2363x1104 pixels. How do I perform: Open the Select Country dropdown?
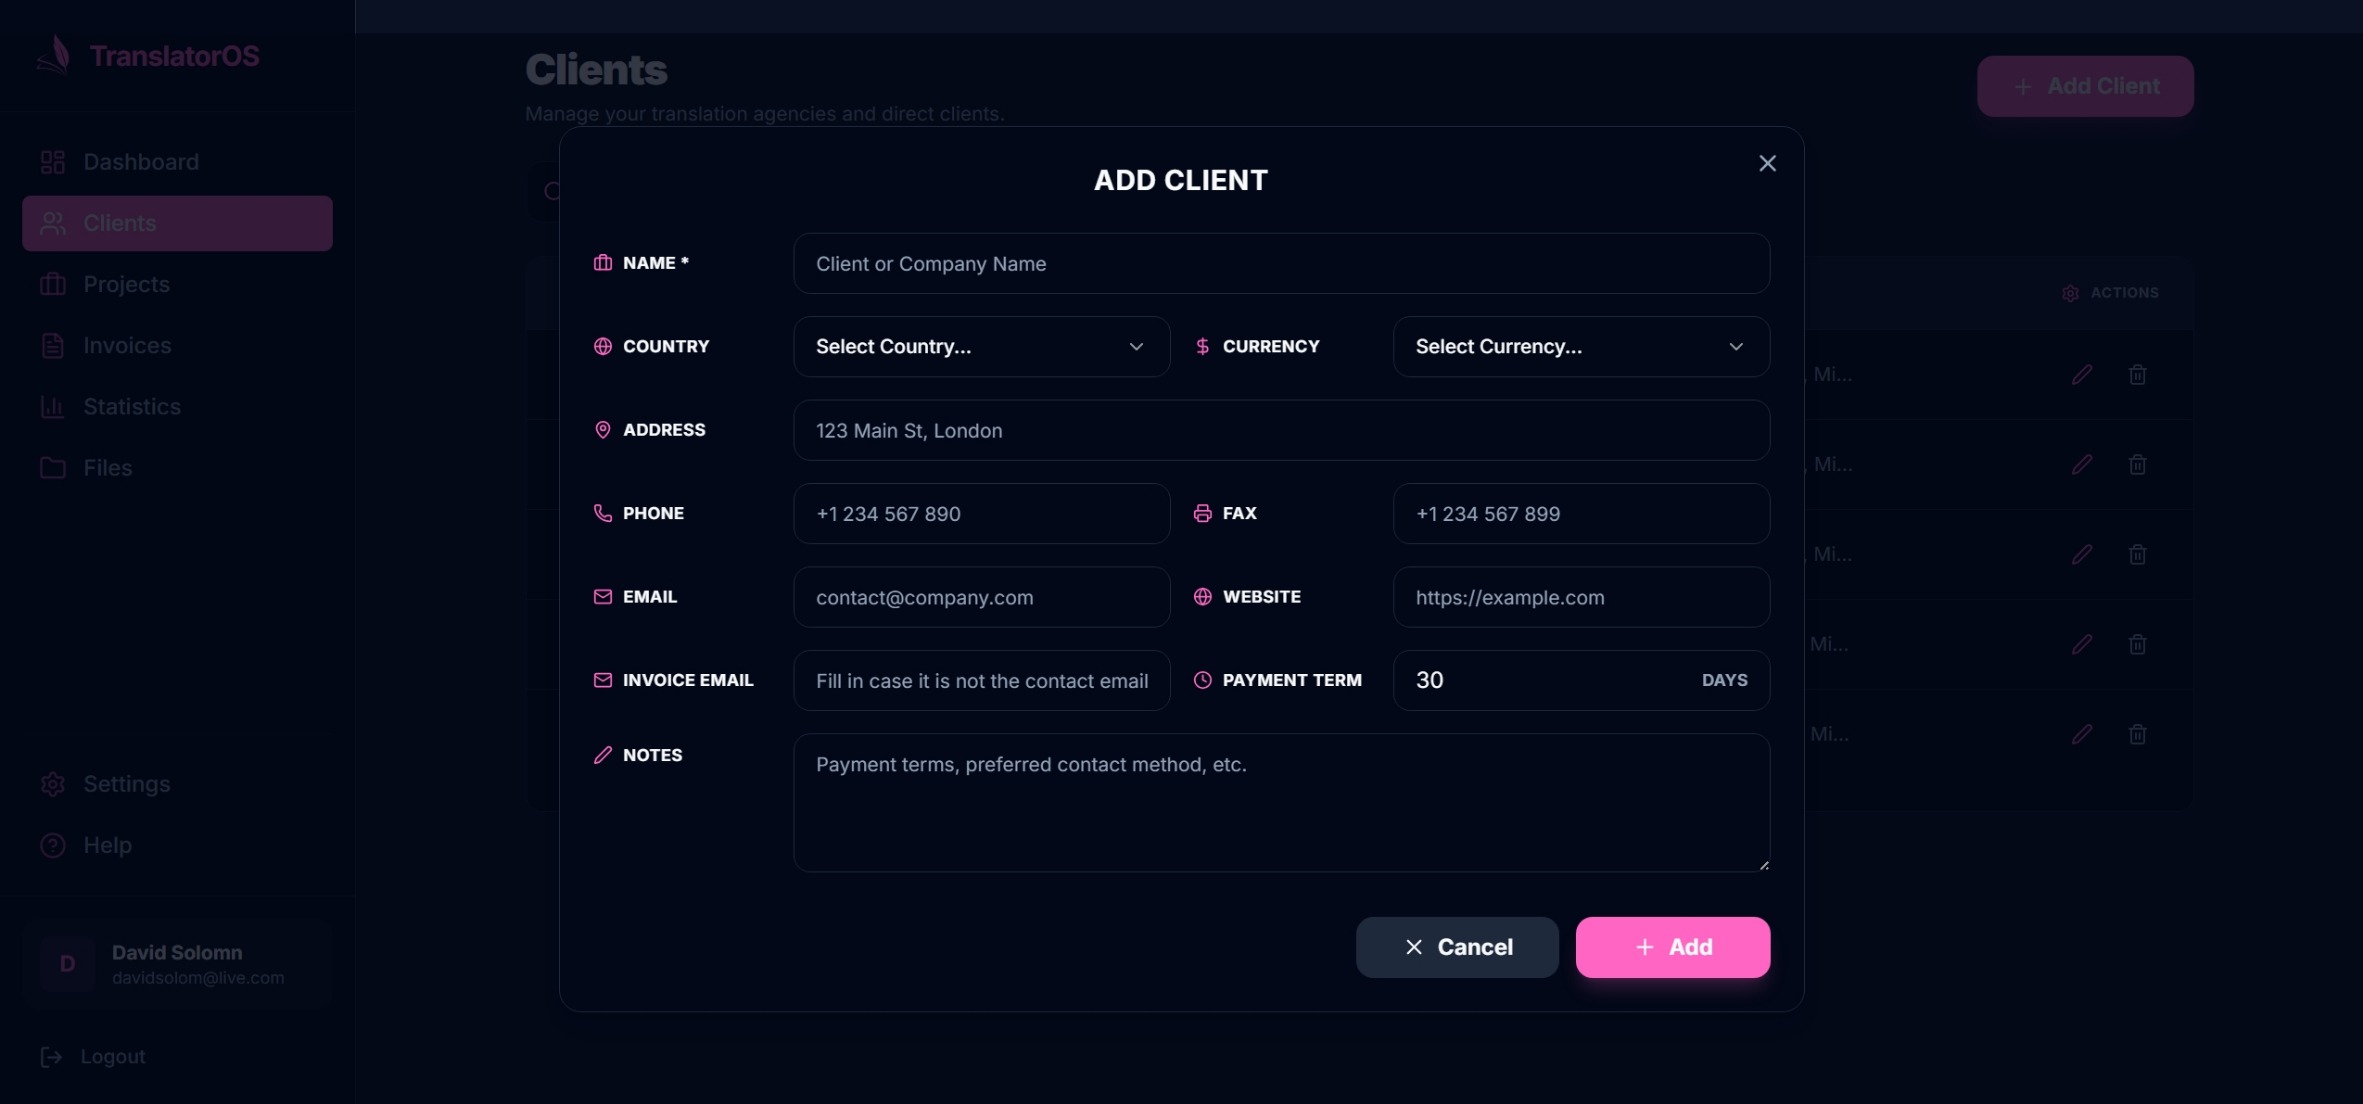pyautogui.click(x=979, y=346)
